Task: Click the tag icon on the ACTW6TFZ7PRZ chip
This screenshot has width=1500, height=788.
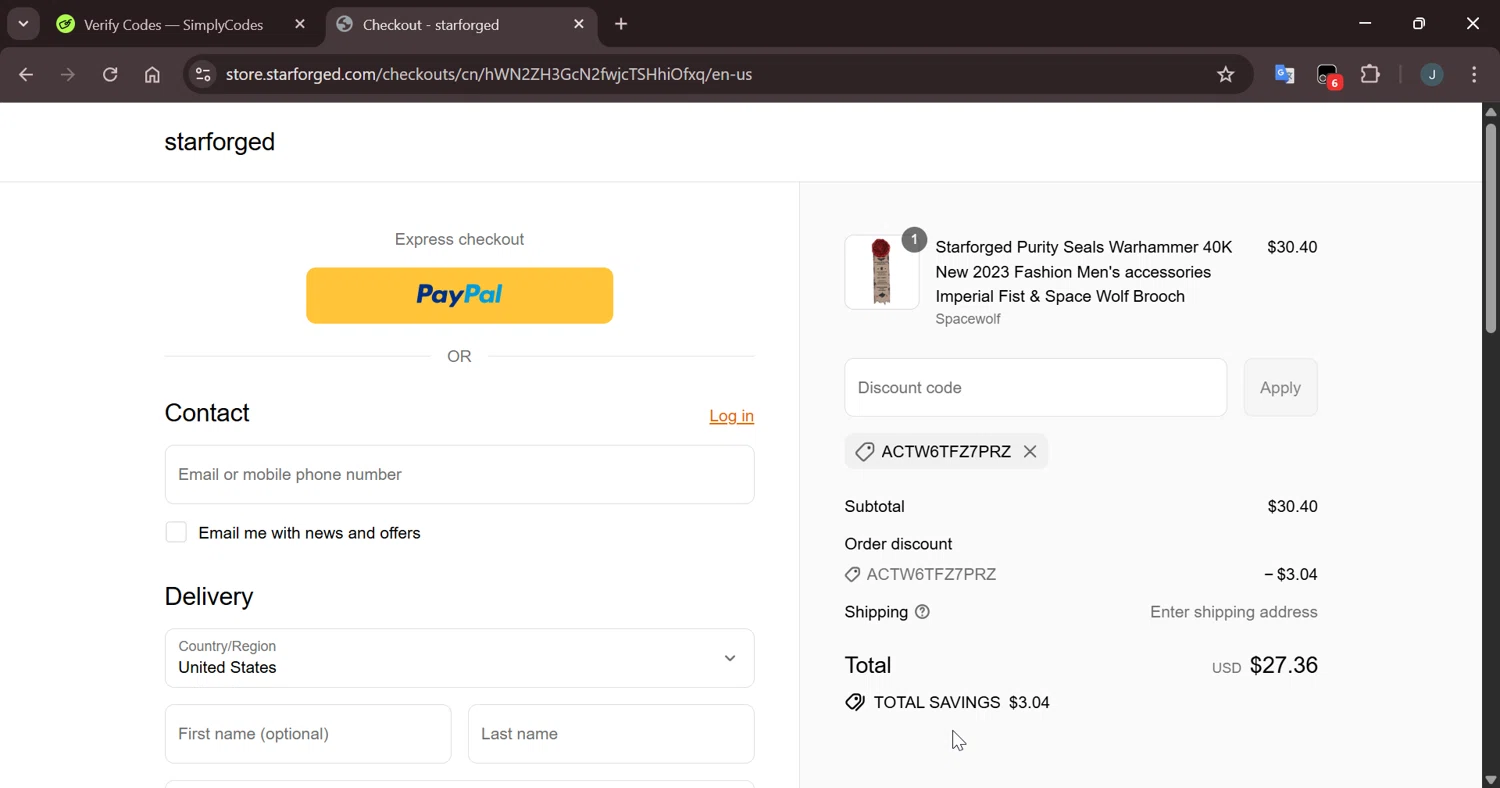Action: click(865, 452)
